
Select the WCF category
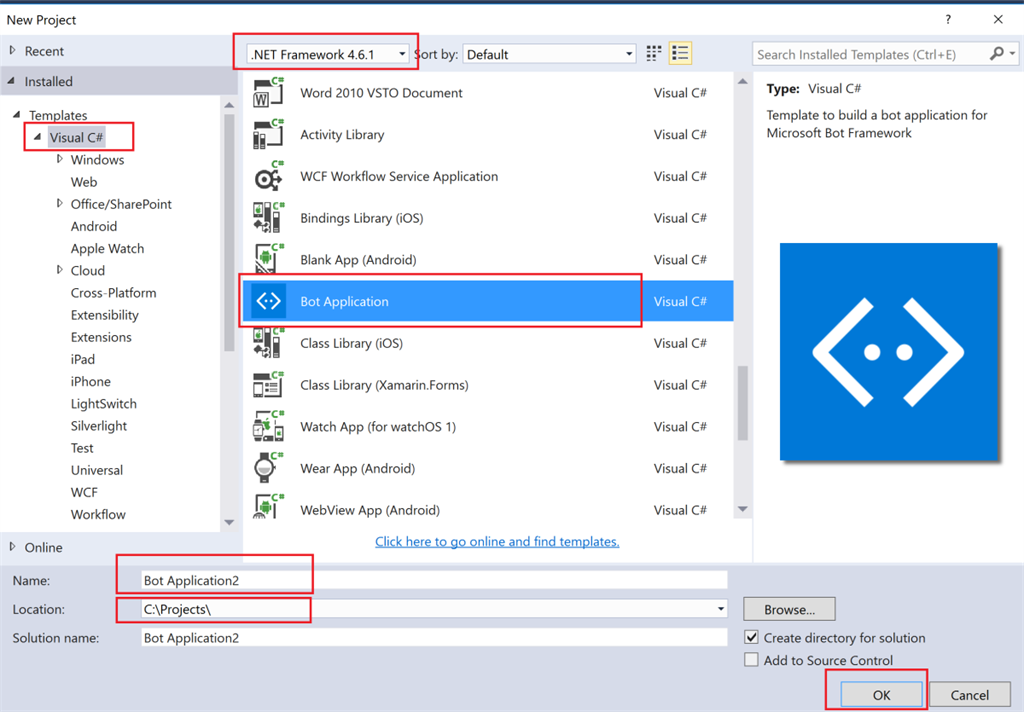84,493
